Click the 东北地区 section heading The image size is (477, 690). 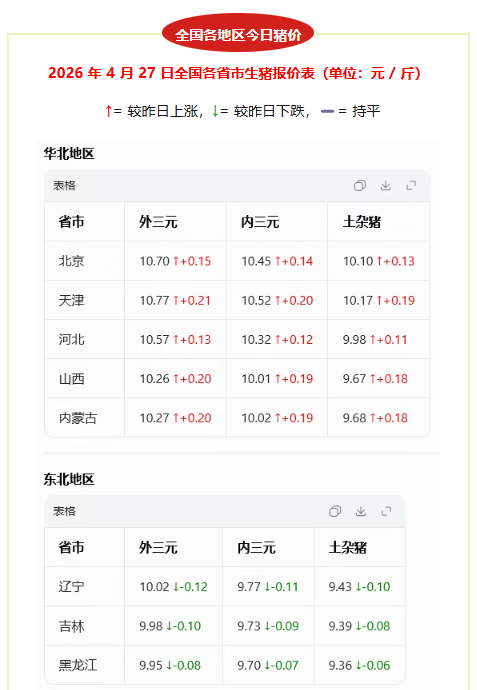[69, 479]
